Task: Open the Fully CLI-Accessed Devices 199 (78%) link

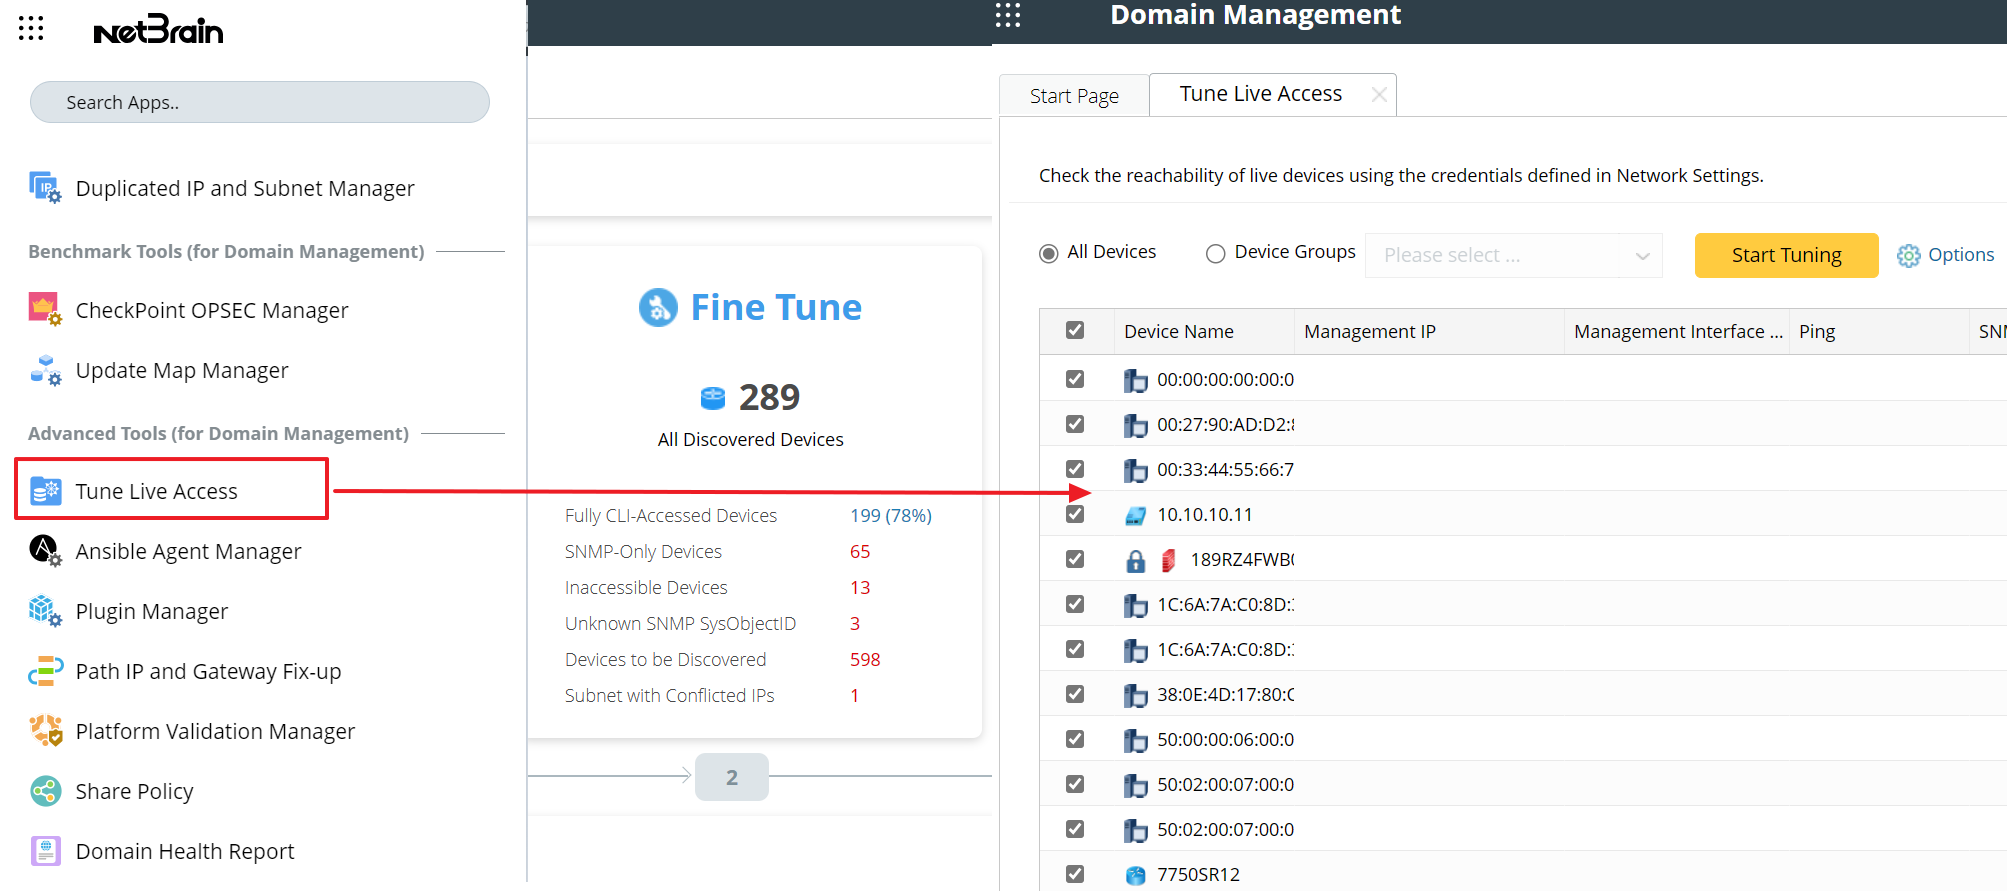Action: point(890,515)
